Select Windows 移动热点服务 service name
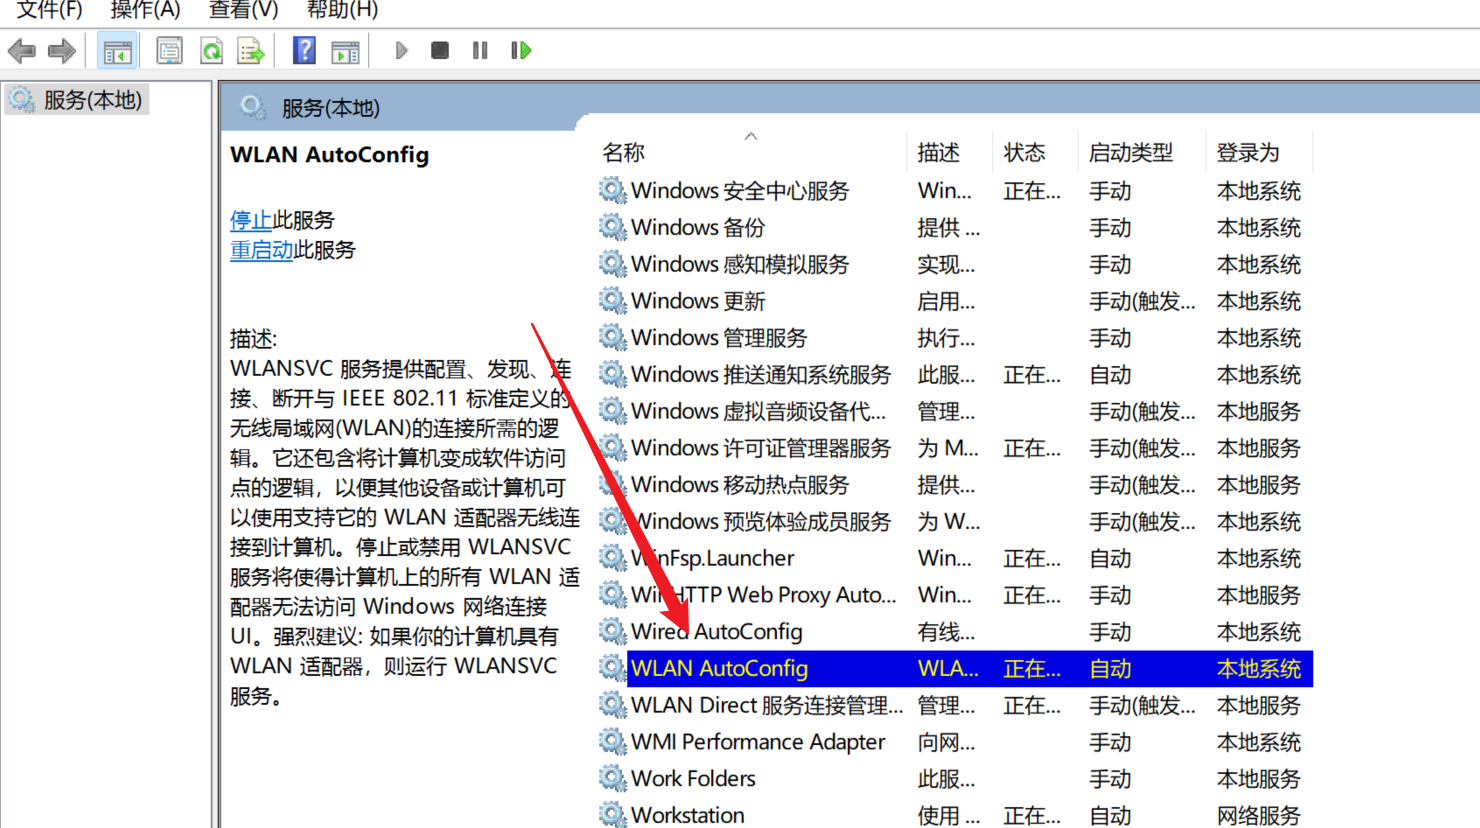 [740, 484]
